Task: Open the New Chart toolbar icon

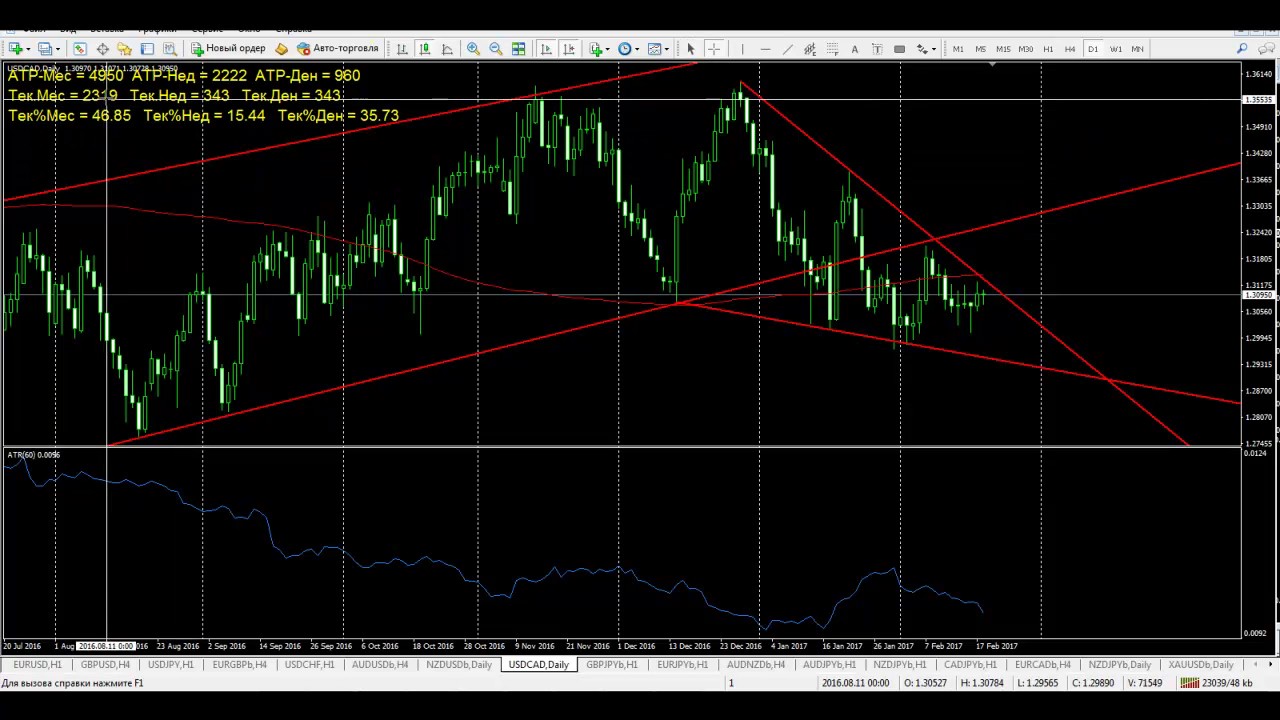Action: point(16,48)
